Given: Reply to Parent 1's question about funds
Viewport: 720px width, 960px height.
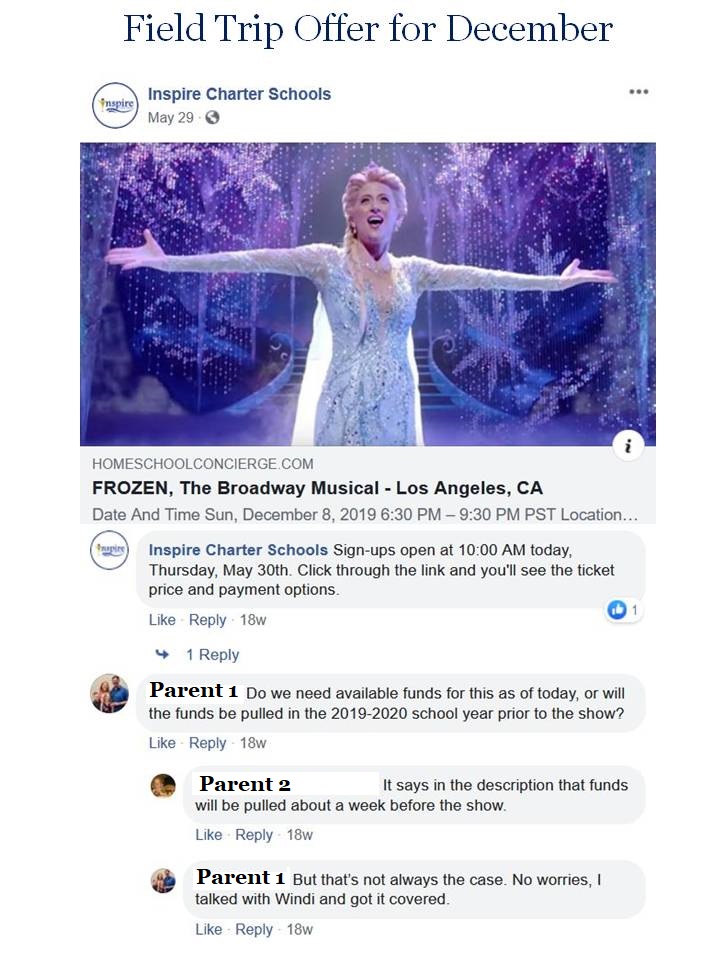Looking at the screenshot, I should (x=207, y=743).
